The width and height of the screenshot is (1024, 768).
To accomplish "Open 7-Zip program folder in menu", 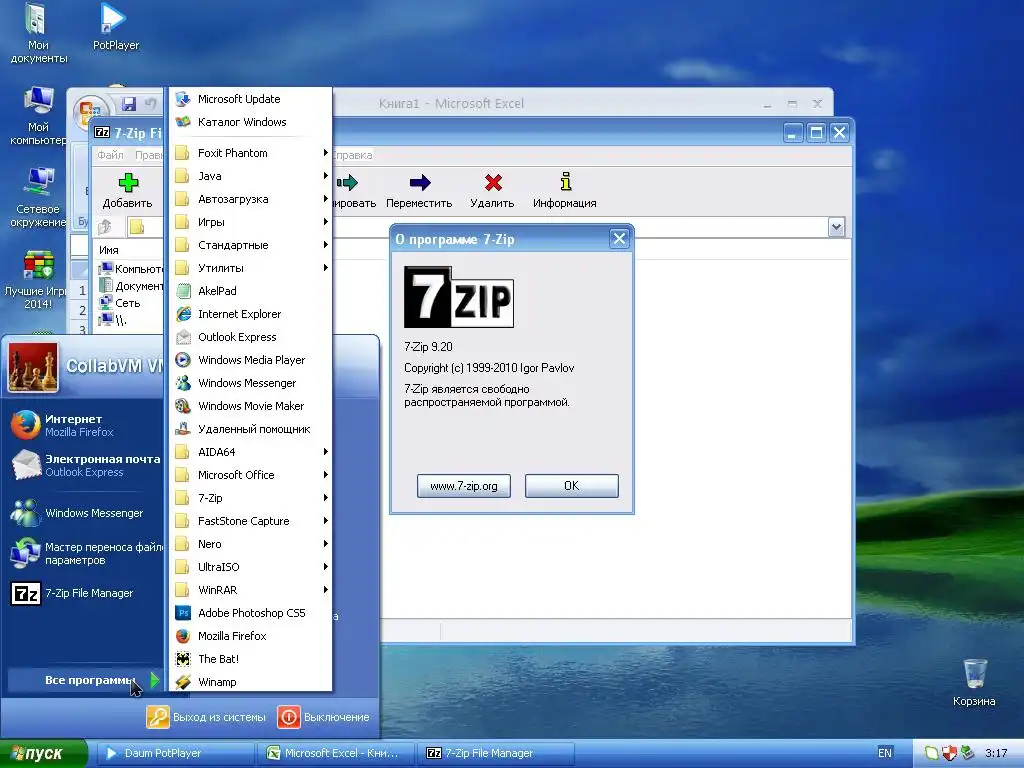I will [x=251, y=498].
